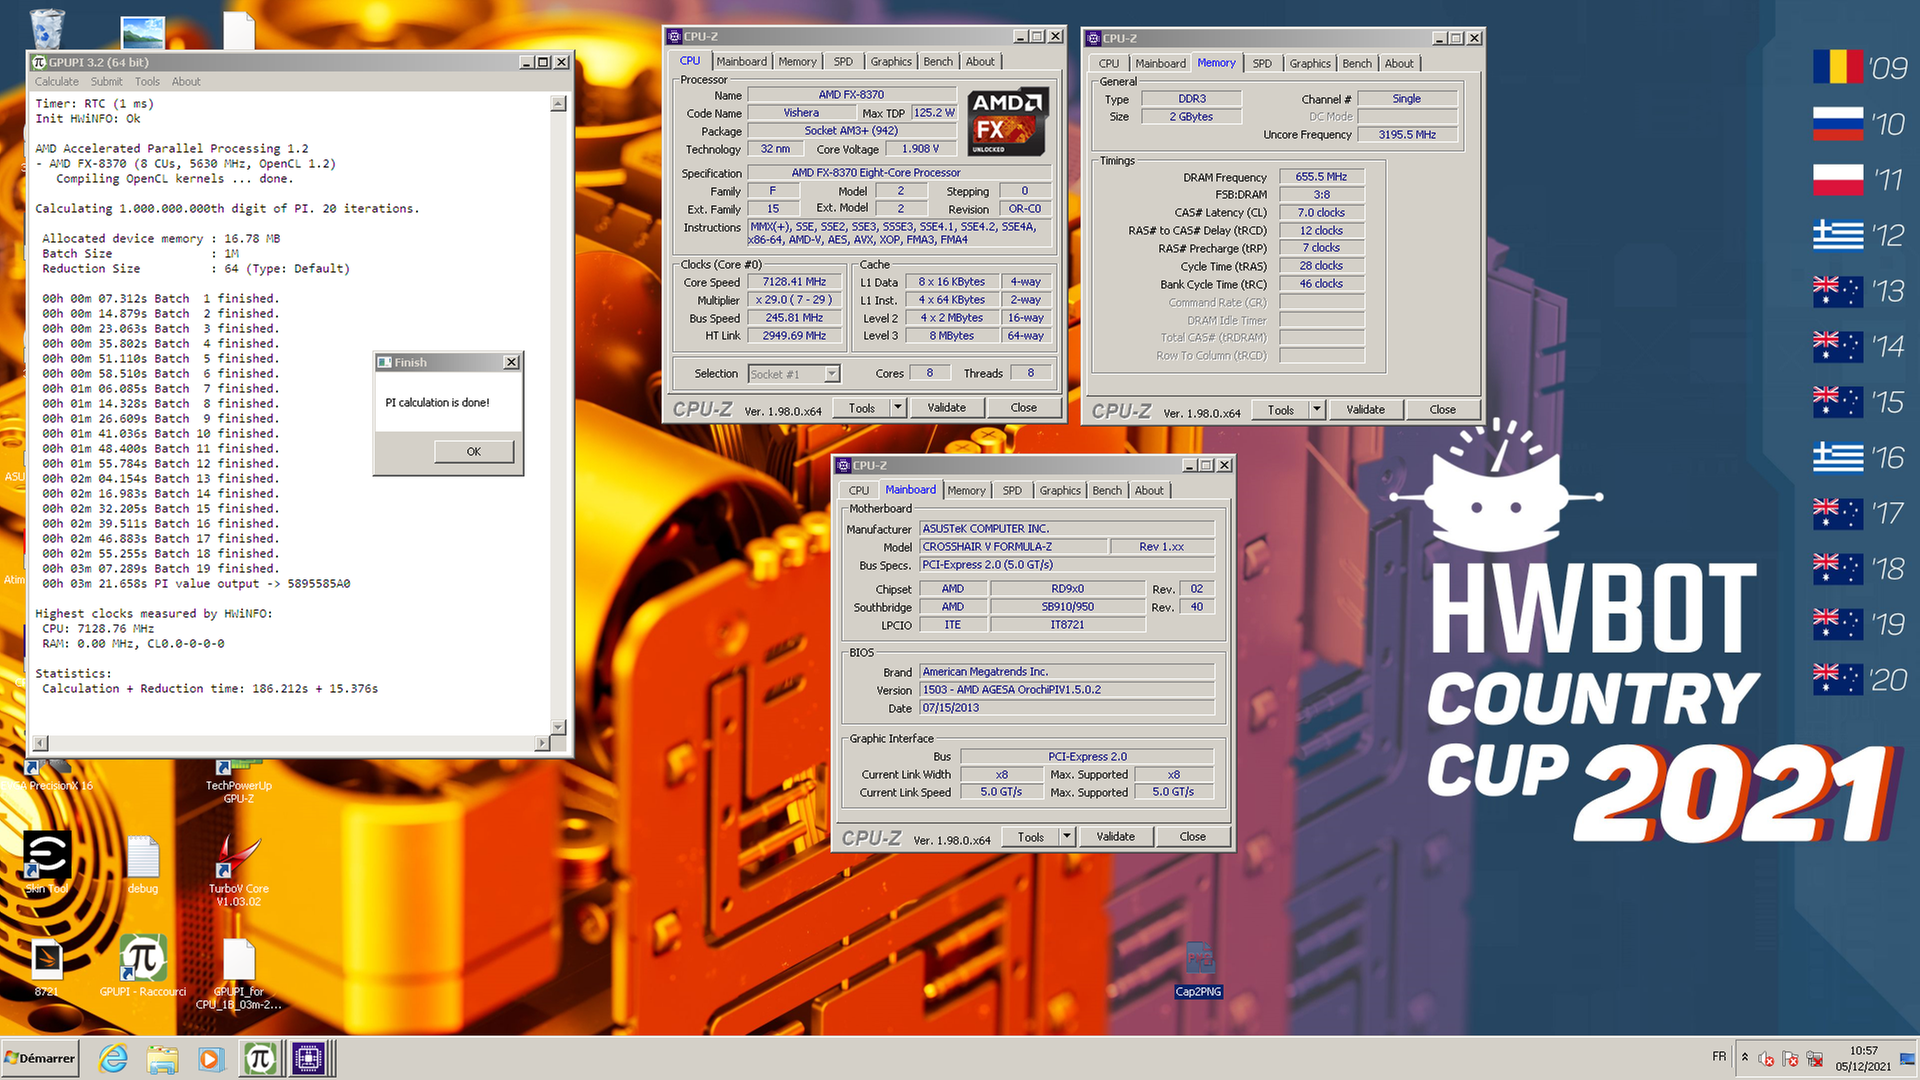This screenshot has height=1080, width=1920.
Task: Click the CROSSHAIR V FORMULA-Z model field
Action: [1014, 546]
